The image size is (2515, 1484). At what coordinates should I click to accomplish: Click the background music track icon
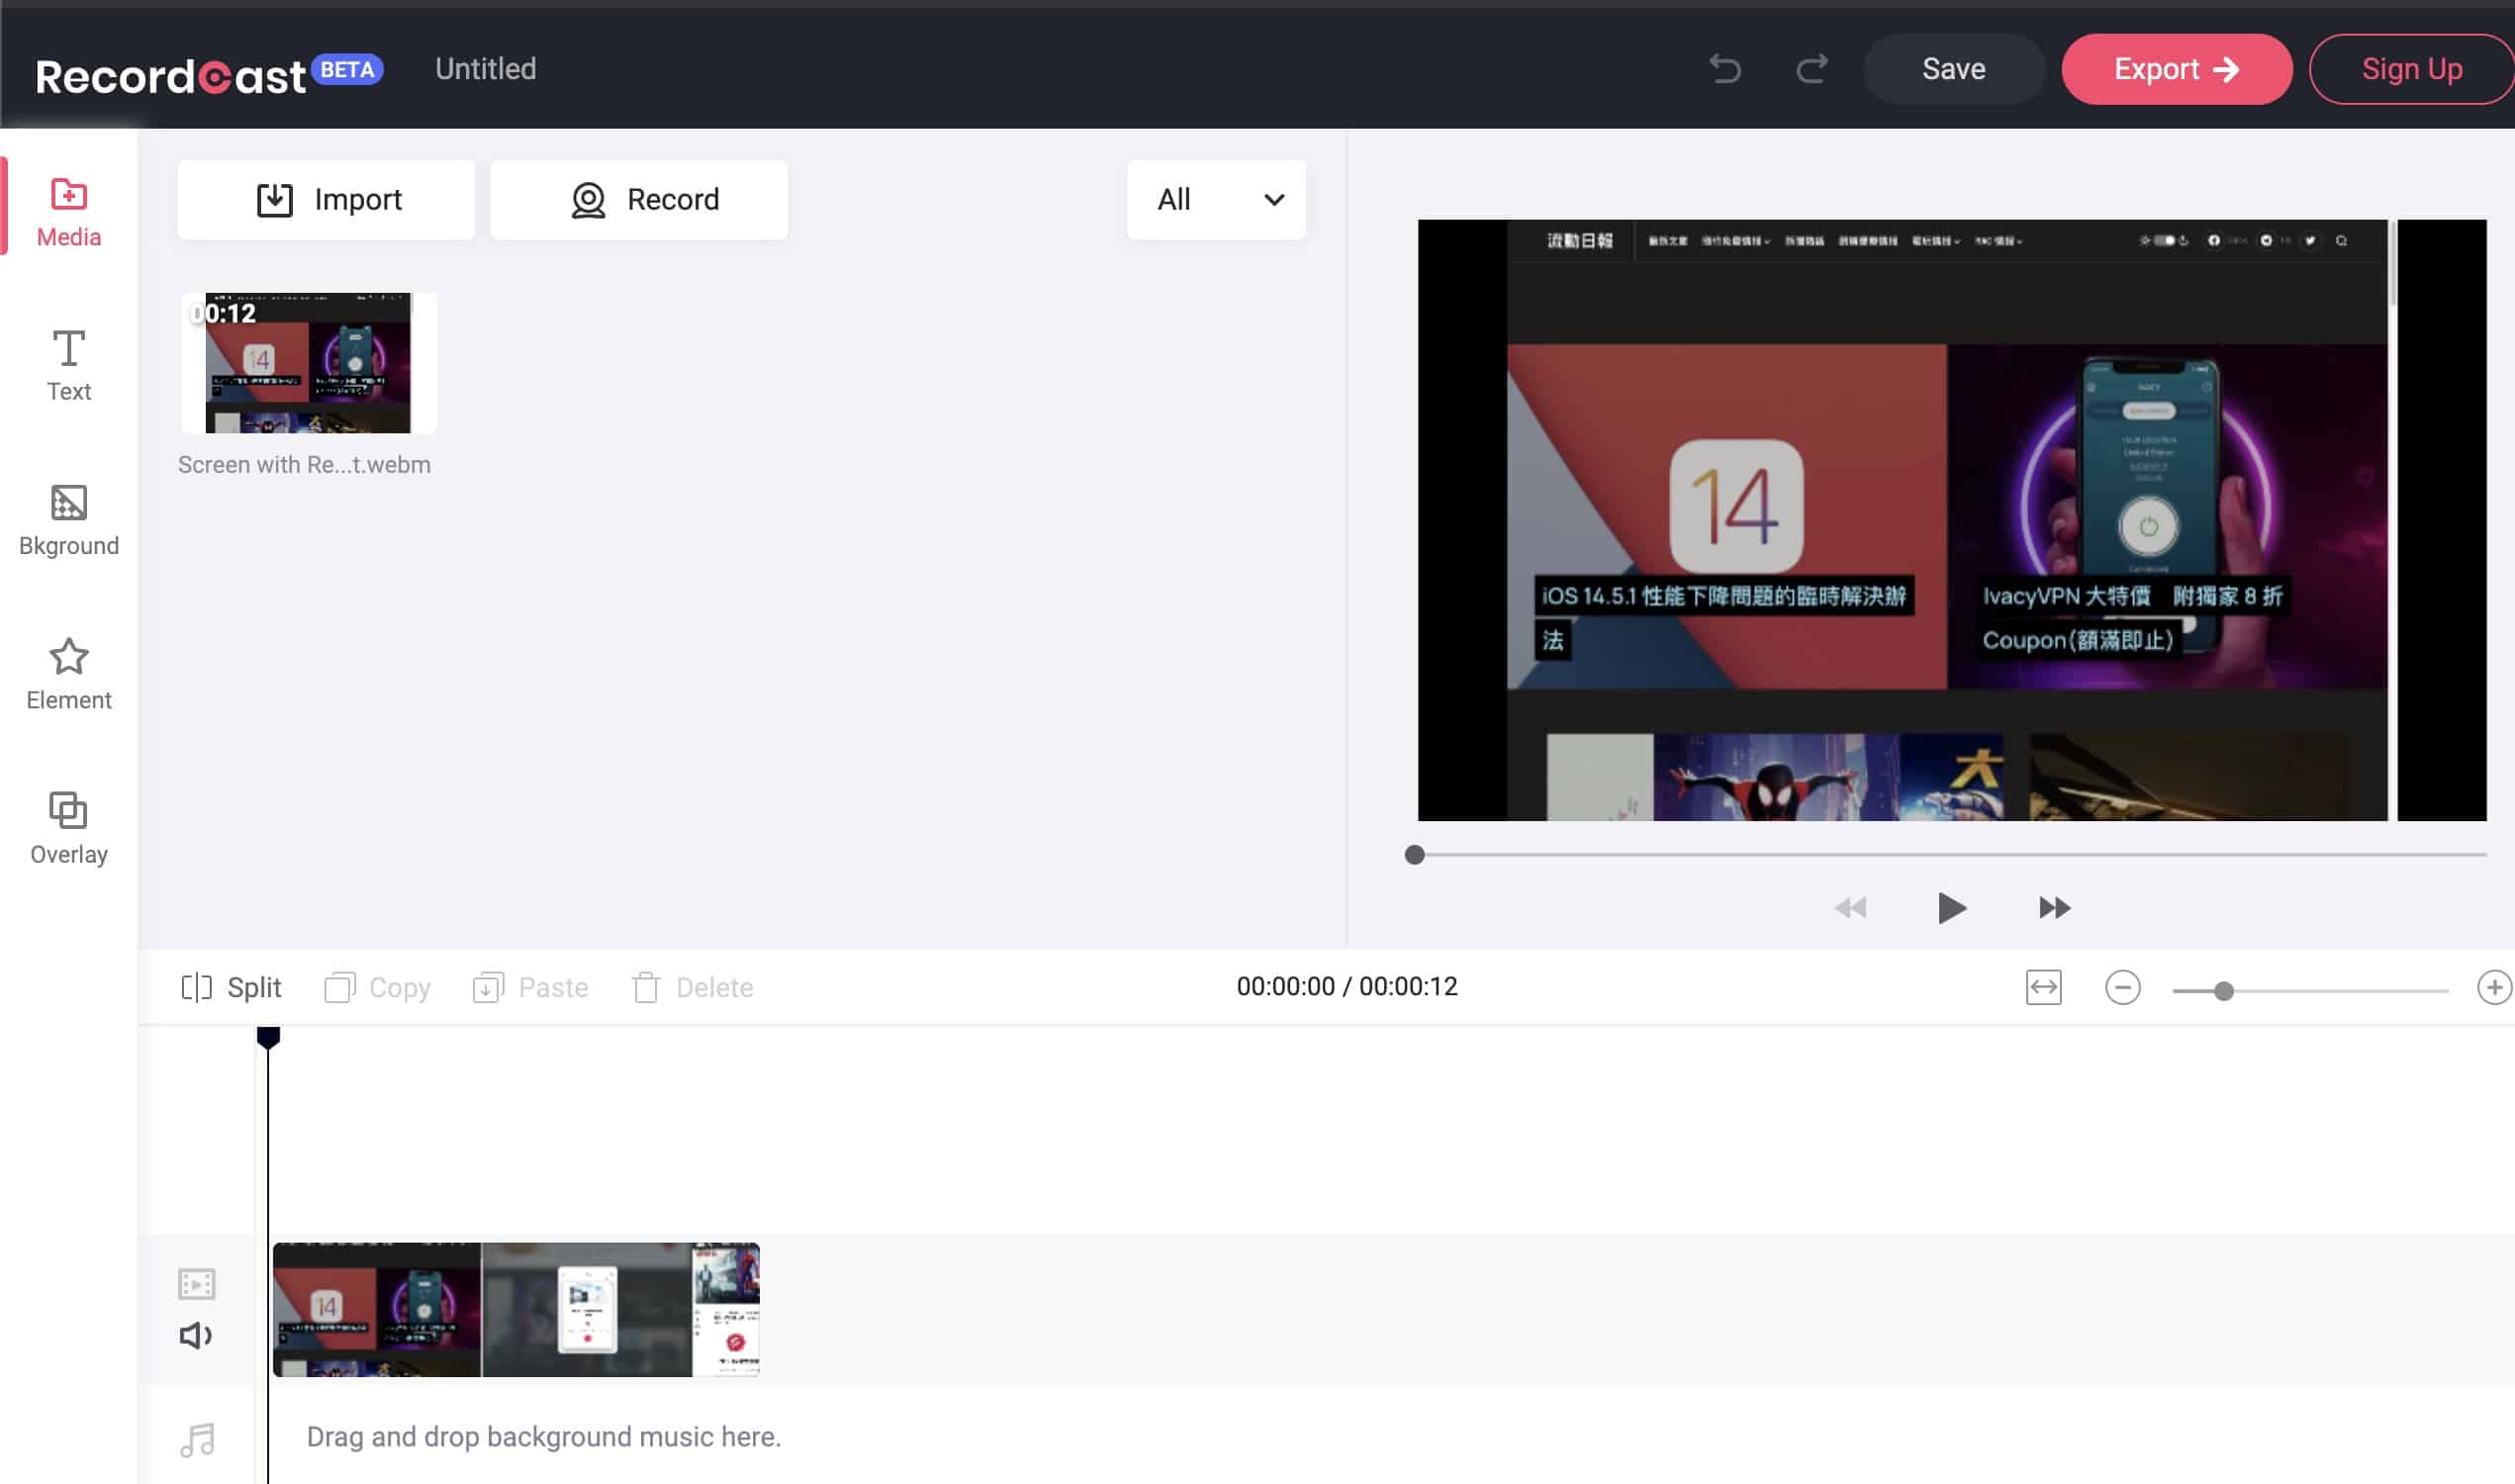197,1440
